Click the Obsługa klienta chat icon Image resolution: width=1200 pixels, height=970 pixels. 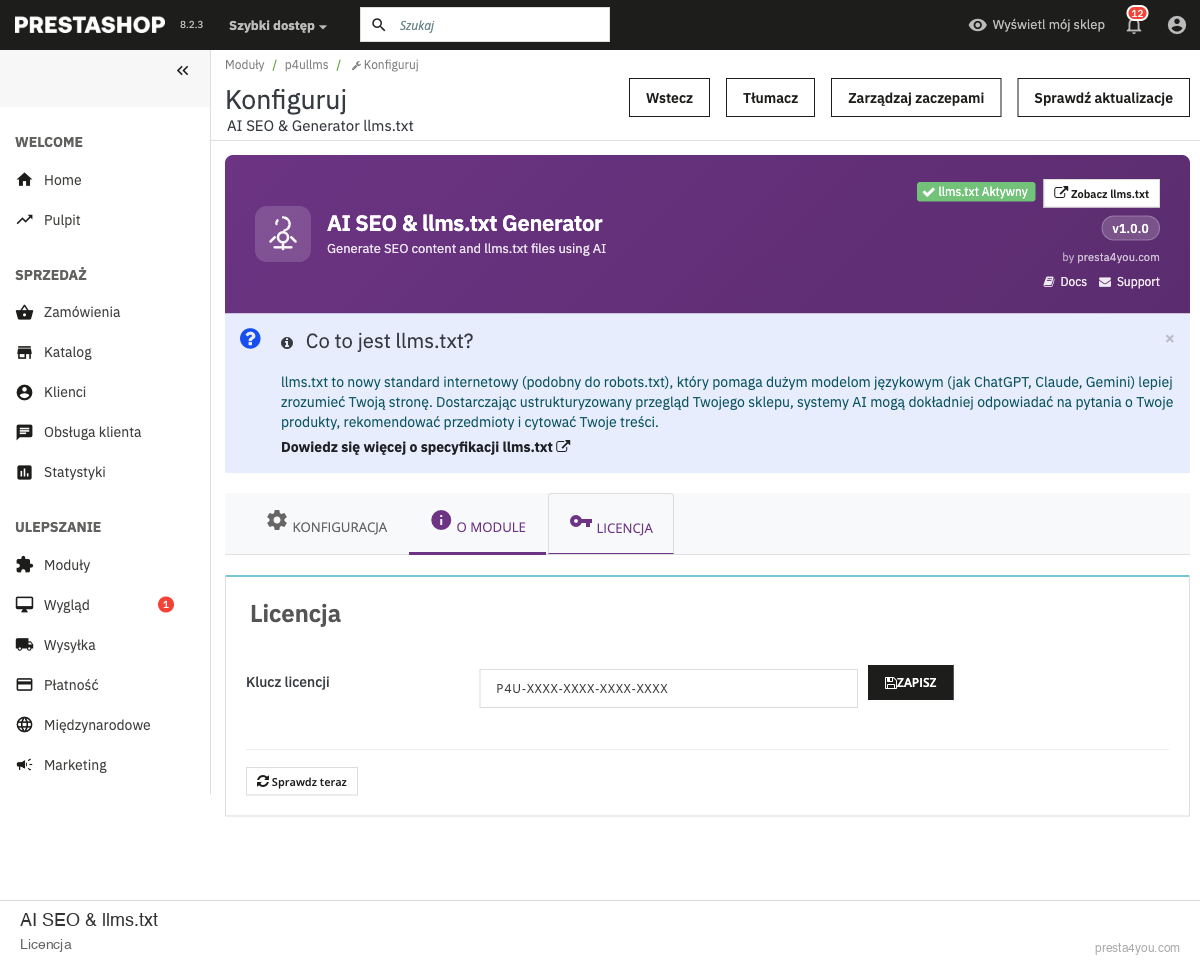(25, 432)
